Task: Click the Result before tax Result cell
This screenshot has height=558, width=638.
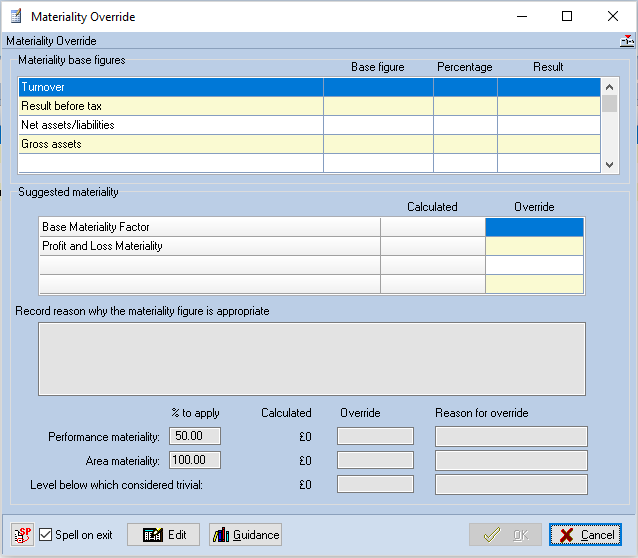Action: (549, 106)
